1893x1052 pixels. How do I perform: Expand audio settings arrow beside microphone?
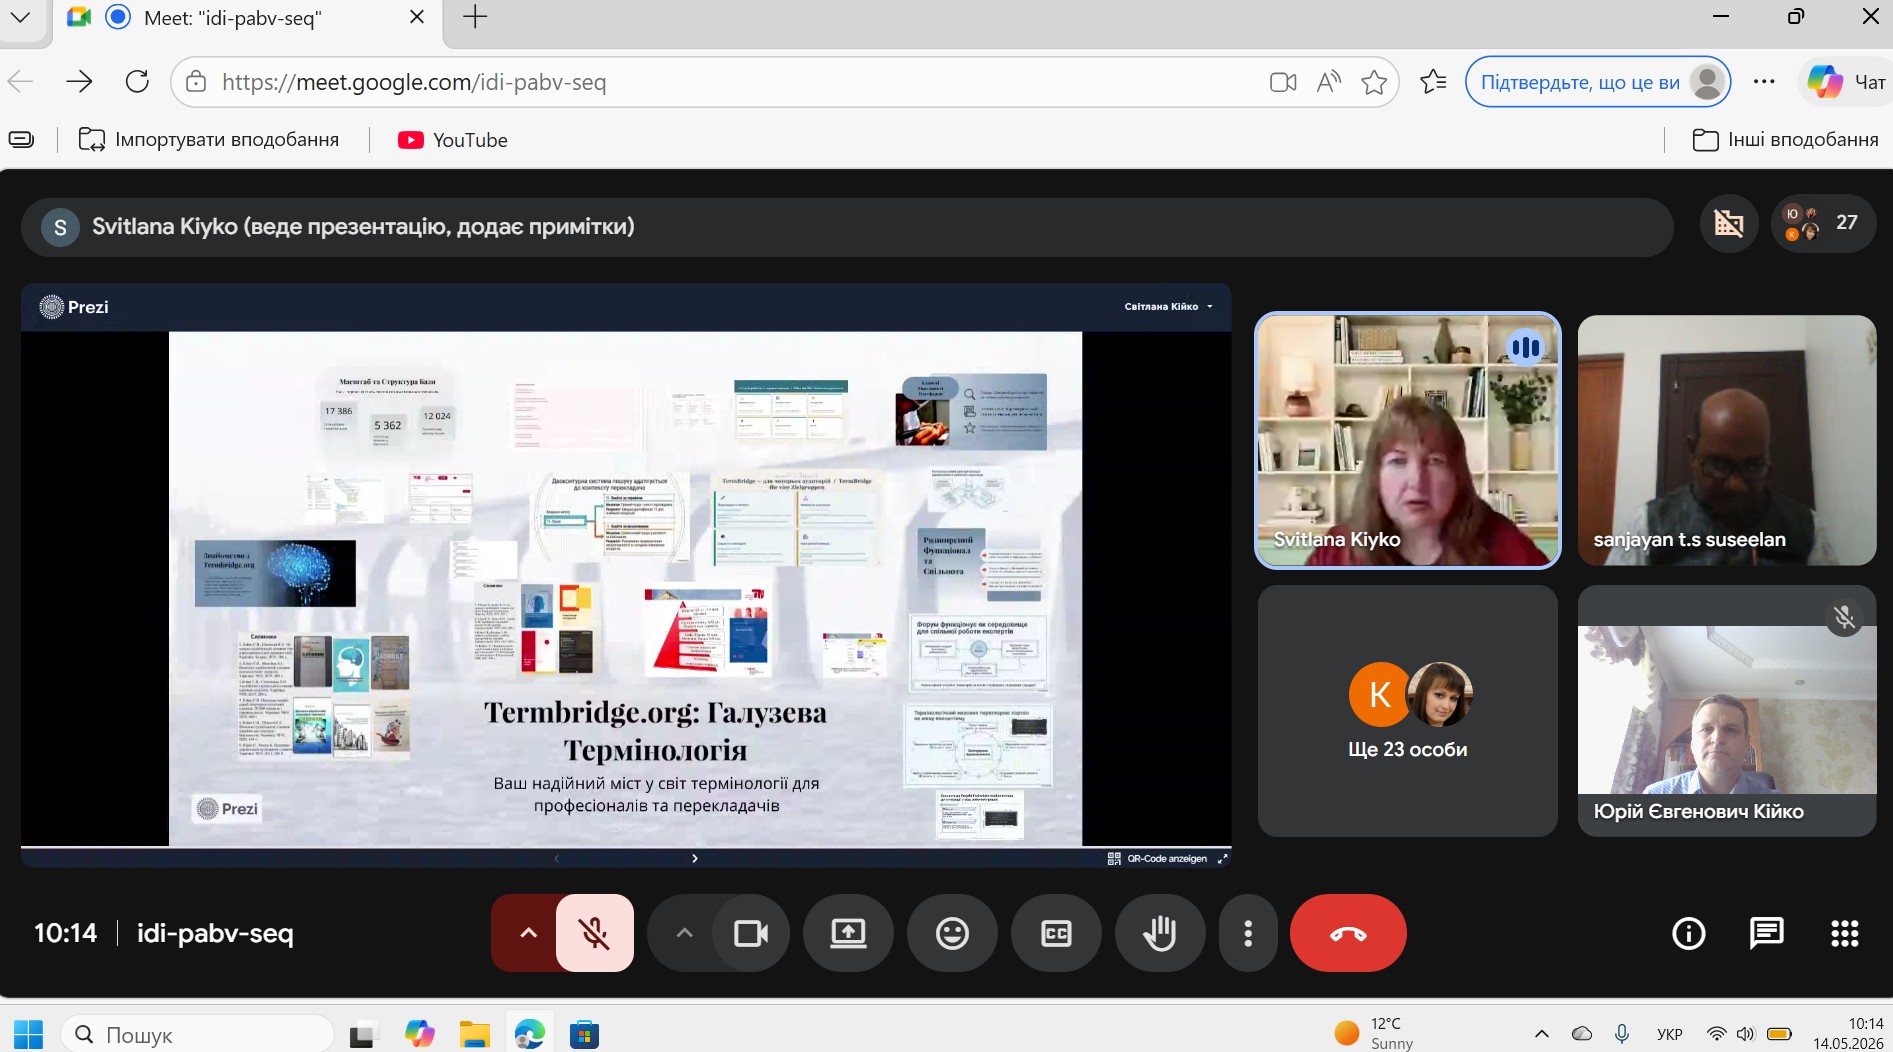528,933
